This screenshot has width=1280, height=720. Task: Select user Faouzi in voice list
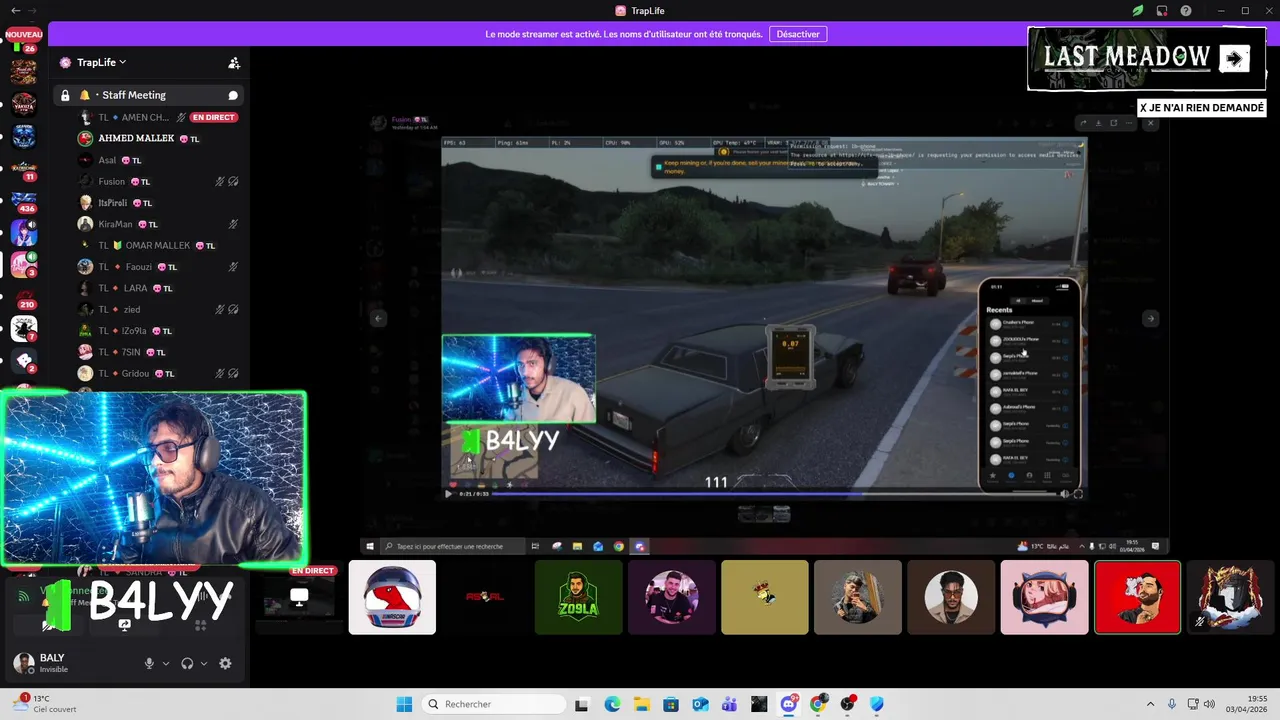160,267
